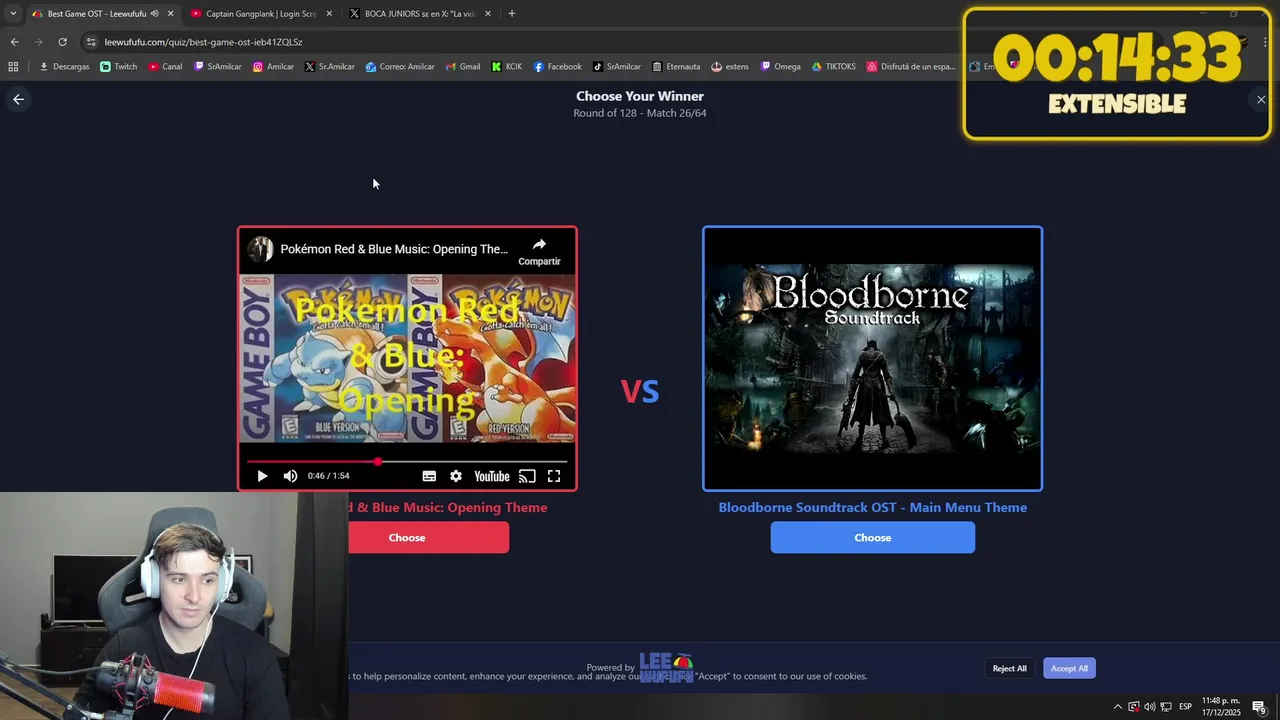Open the extens bookmark
This screenshot has height=720, width=1280.
(x=730, y=67)
